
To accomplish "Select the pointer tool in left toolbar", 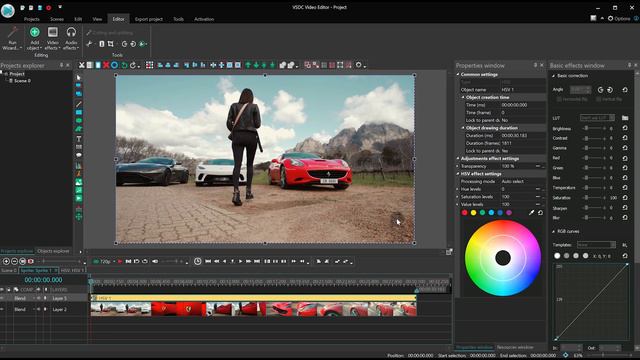I will tap(79, 77).
